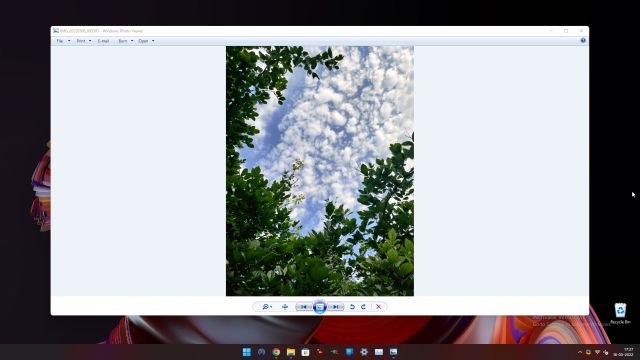Maximize the Windows Photo Viewer window

click(x=566, y=31)
